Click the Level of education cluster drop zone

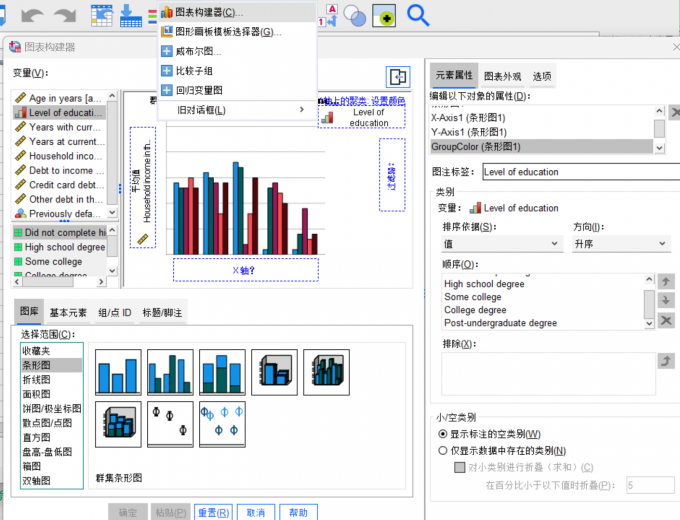click(x=362, y=117)
